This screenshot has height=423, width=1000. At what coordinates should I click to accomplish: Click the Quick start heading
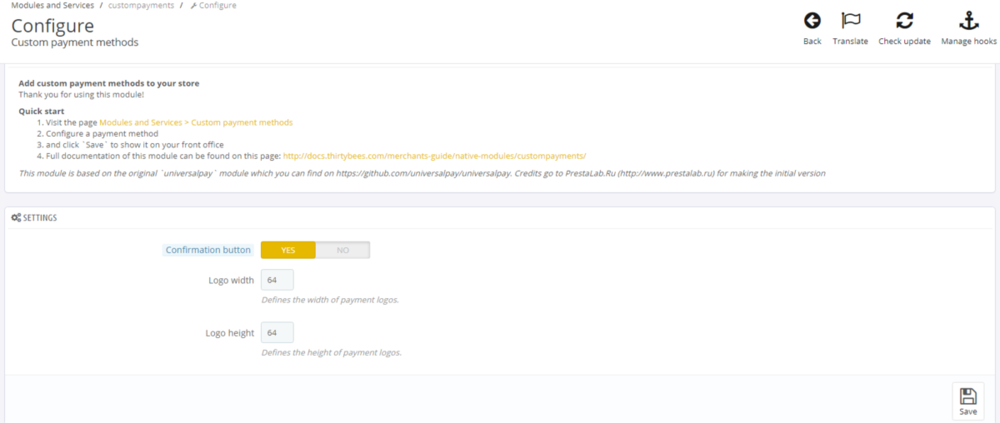[41, 111]
